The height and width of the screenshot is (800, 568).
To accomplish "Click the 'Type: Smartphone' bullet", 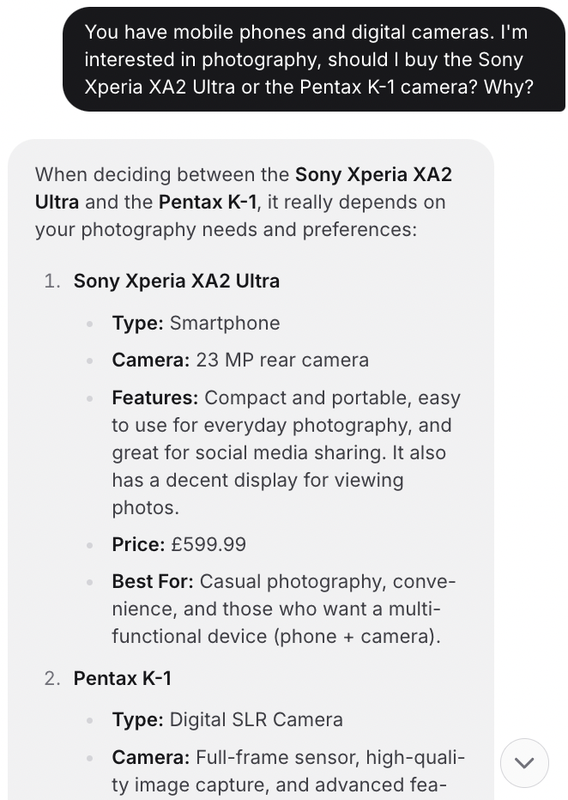I will click(196, 323).
